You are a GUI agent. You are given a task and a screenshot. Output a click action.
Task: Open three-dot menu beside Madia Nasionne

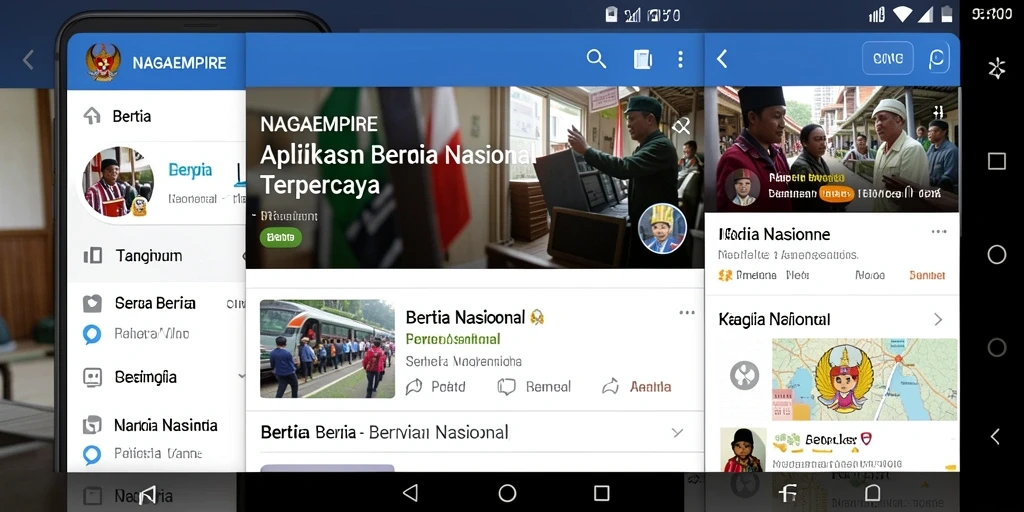coord(939,232)
